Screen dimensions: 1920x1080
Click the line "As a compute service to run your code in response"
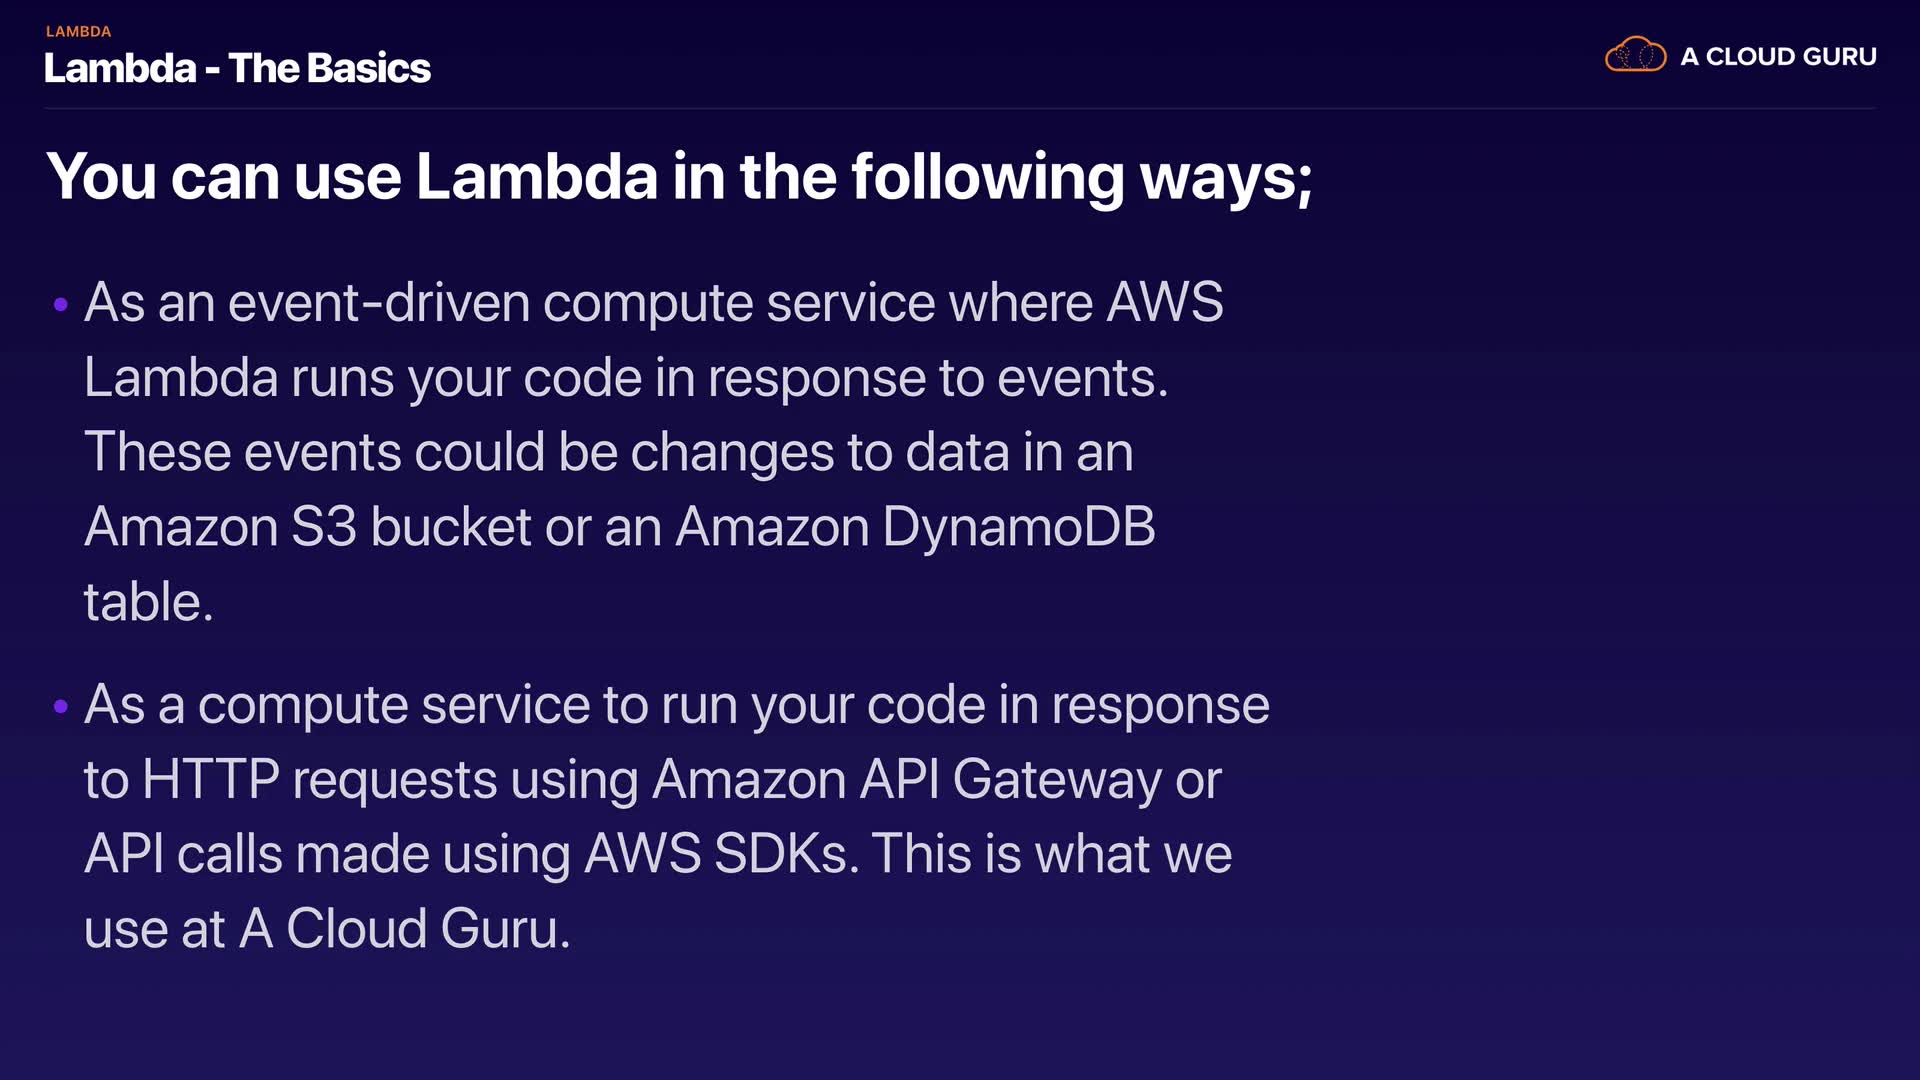[676, 705]
